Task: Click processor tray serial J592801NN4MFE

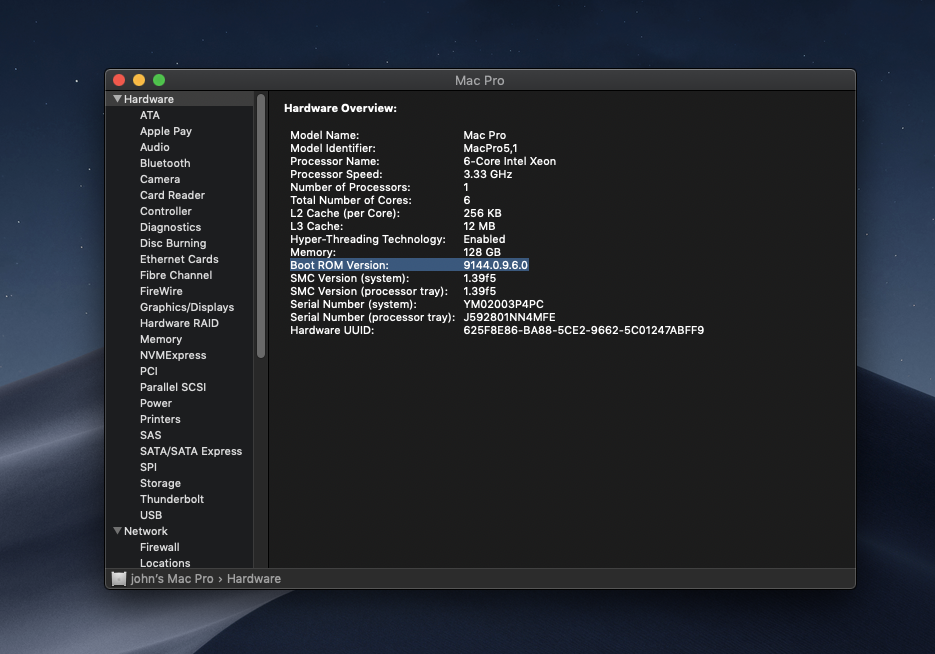Action: coord(509,317)
